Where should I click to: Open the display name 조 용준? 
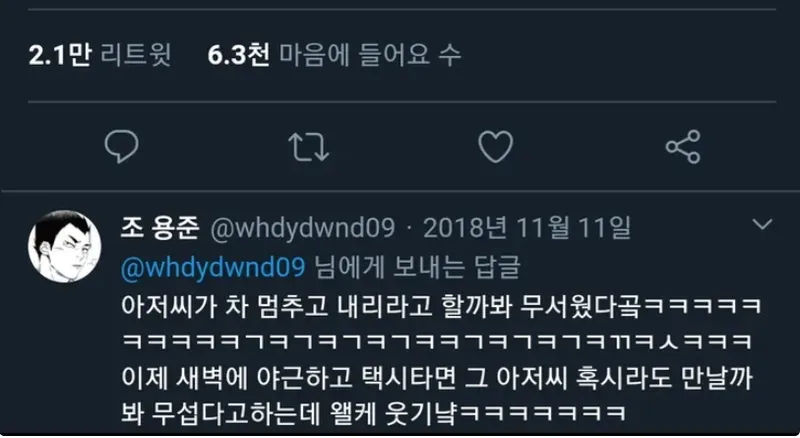point(160,228)
